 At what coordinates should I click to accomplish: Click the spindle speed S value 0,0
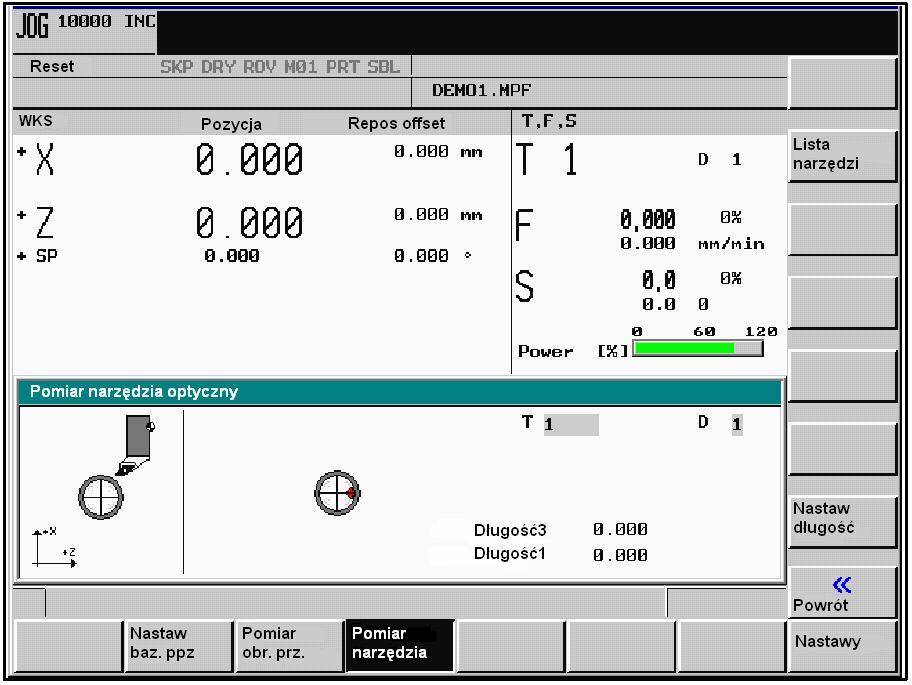point(658,280)
